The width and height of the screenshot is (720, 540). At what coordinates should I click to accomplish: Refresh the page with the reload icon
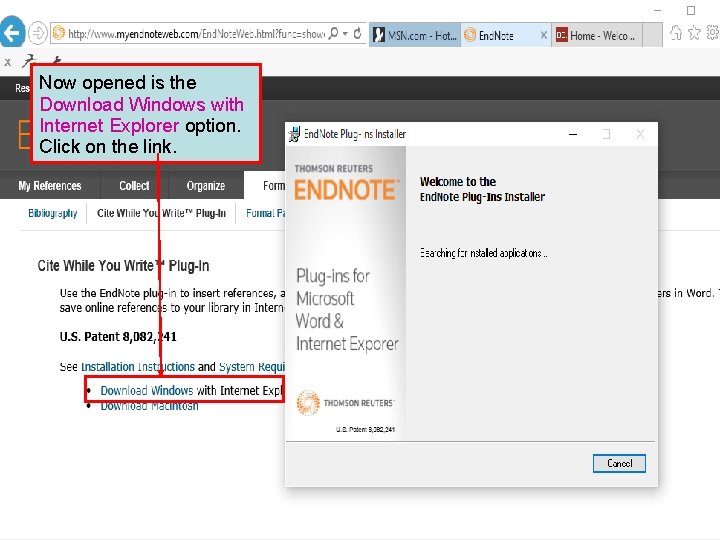358,34
